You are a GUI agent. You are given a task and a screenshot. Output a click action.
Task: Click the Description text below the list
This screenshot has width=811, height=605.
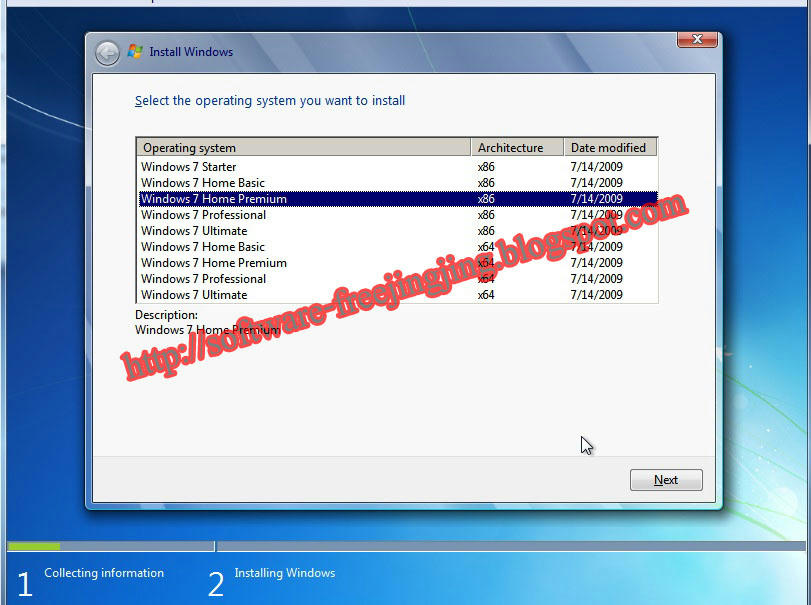click(x=166, y=315)
